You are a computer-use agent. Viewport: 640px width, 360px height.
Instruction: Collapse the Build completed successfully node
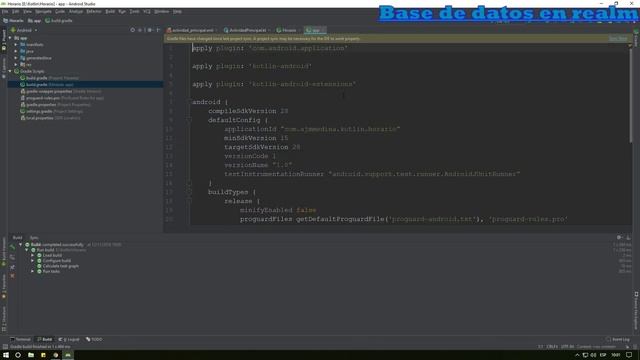(21, 245)
